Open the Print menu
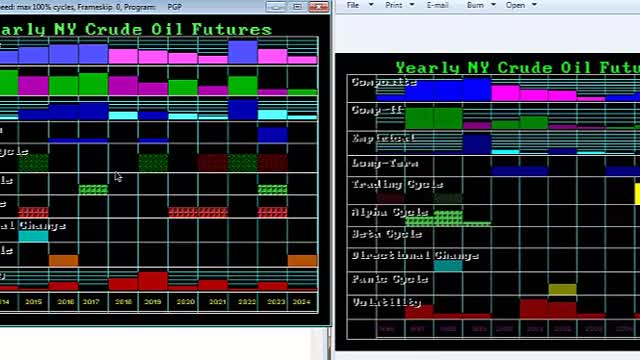The image size is (640, 360). coord(393,5)
